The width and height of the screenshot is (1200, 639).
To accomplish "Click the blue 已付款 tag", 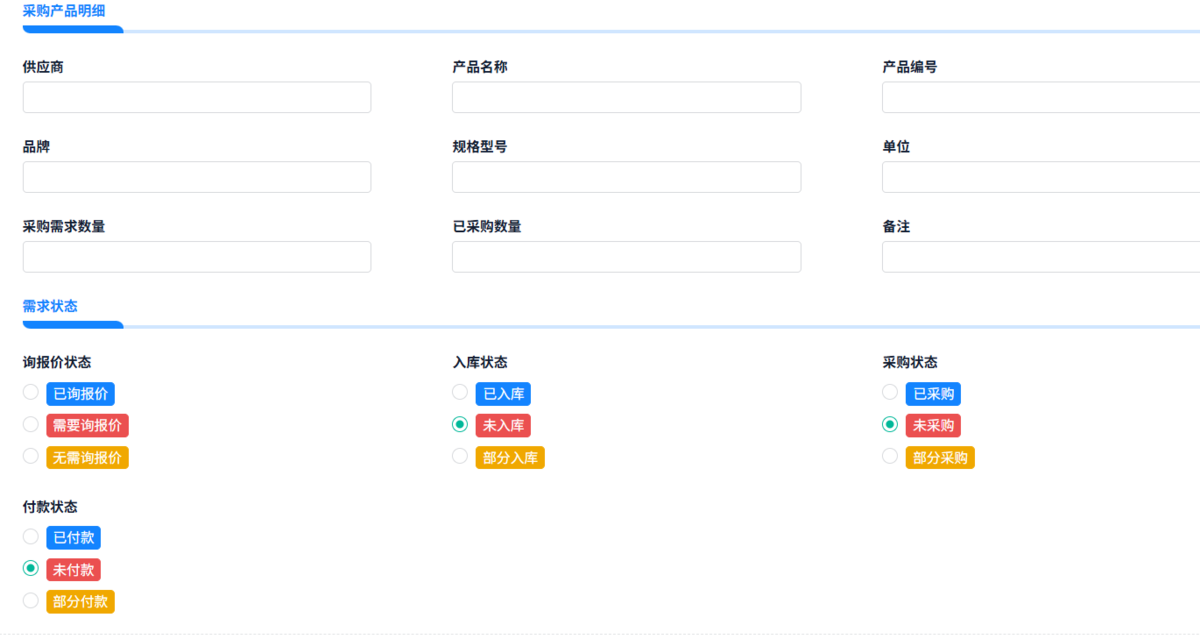I will (x=73, y=538).
